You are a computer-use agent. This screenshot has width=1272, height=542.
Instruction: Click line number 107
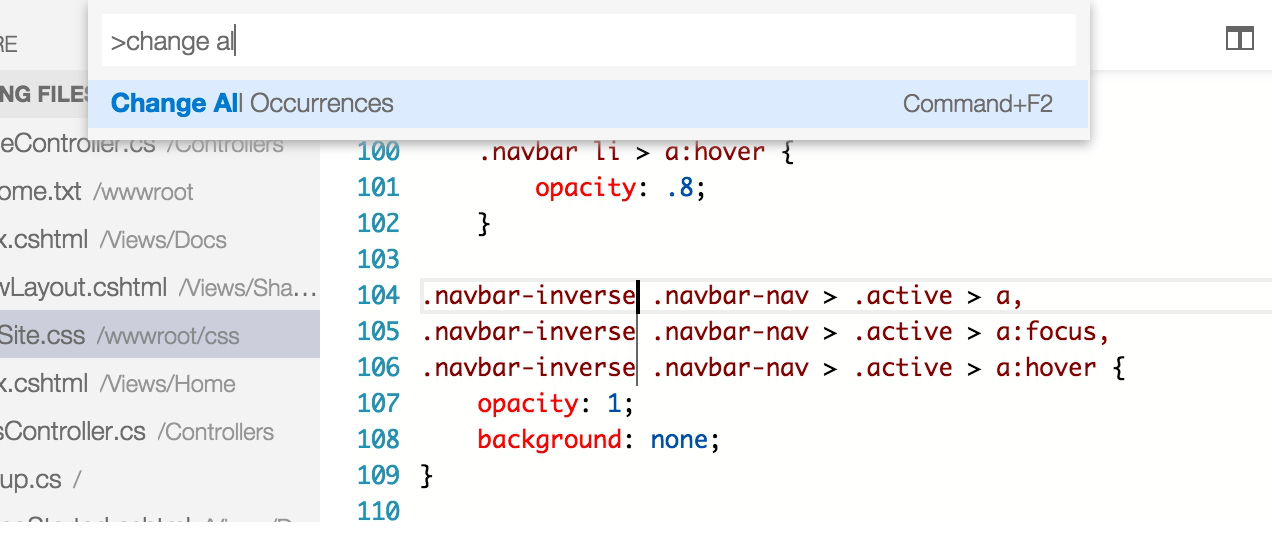tap(378, 404)
